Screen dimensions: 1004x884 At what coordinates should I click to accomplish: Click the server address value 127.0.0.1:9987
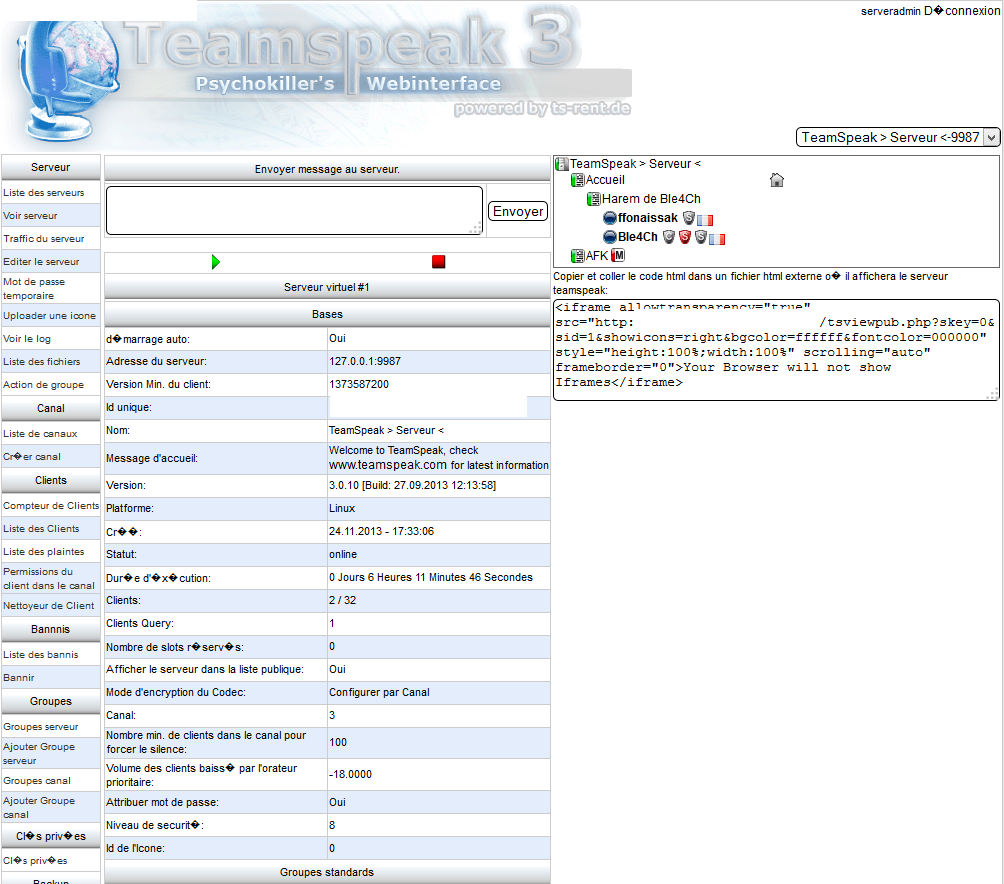tap(365, 361)
